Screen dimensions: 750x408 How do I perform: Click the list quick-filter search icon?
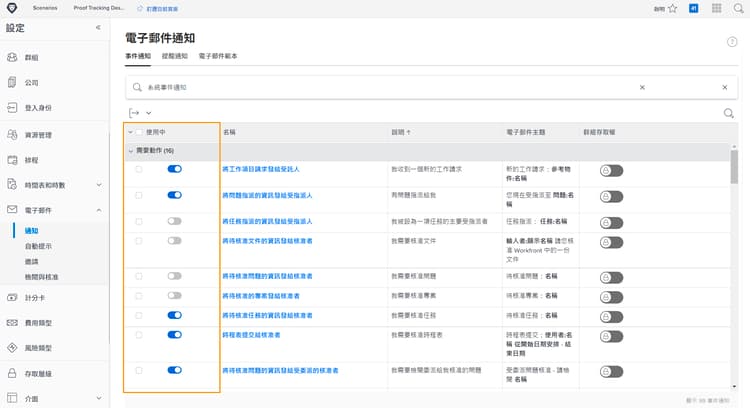pyautogui.click(x=728, y=113)
